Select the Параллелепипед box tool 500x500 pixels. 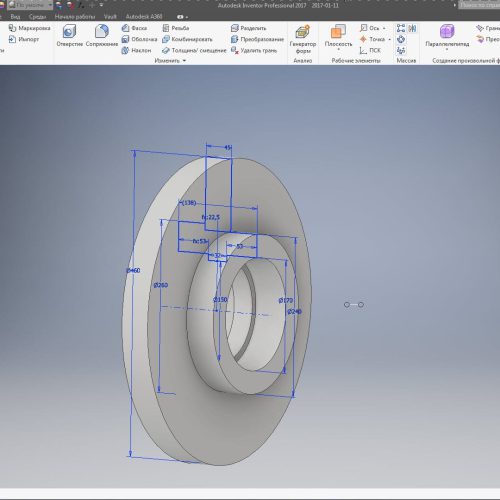[447, 35]
